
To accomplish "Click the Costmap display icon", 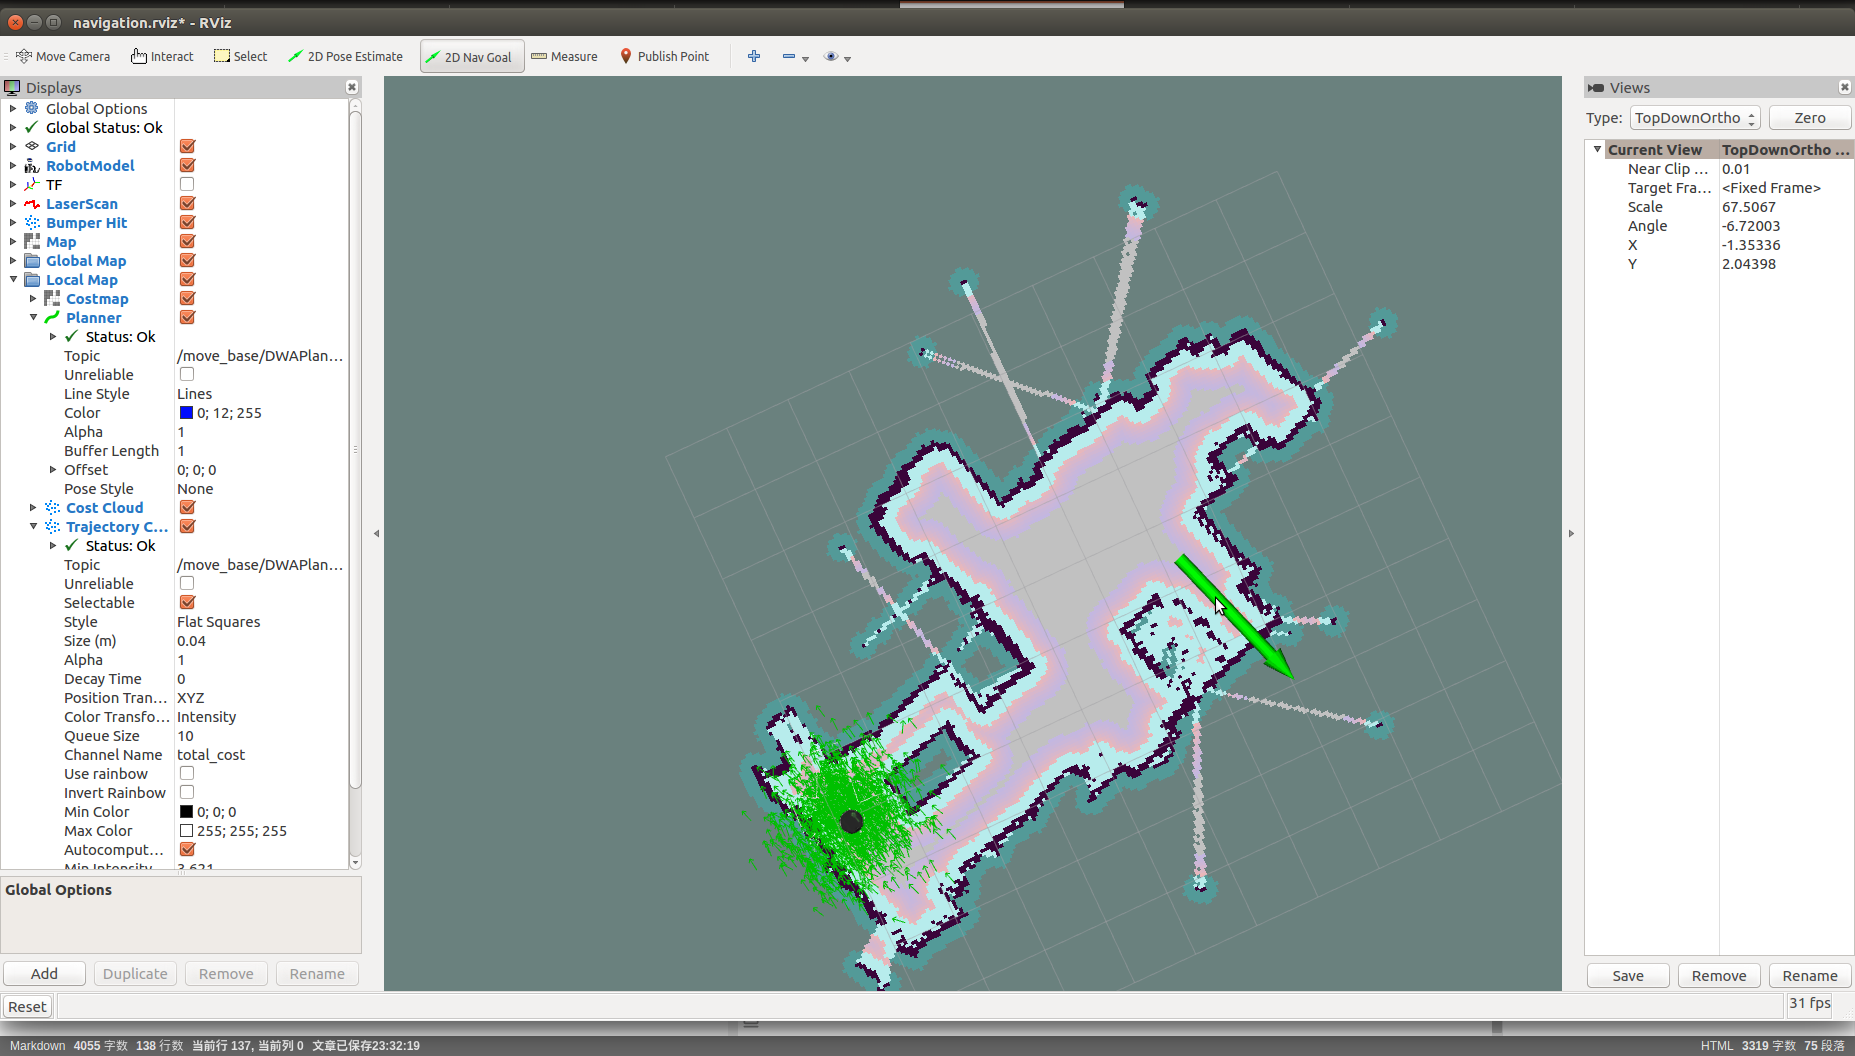I will click(x=52, y=298).
